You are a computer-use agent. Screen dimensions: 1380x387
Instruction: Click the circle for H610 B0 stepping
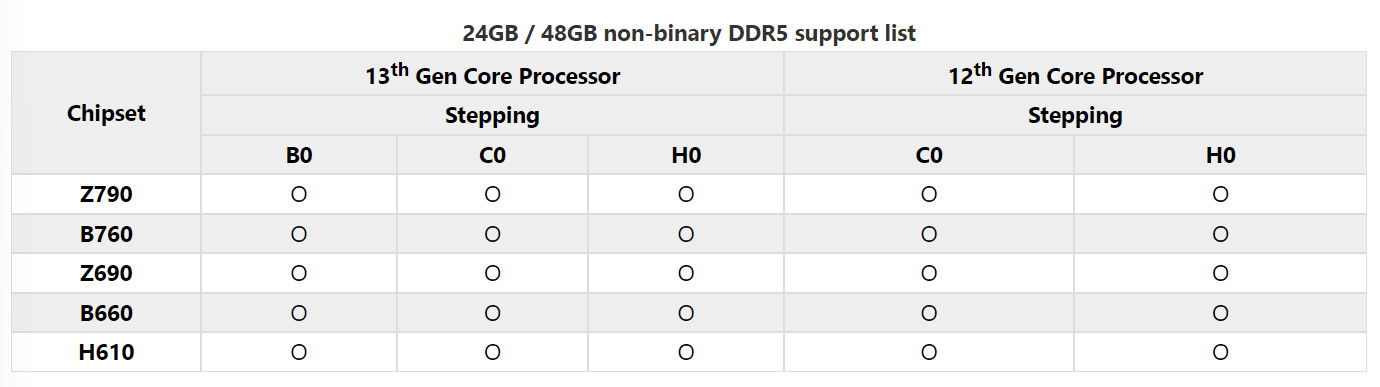pos(298,352)
